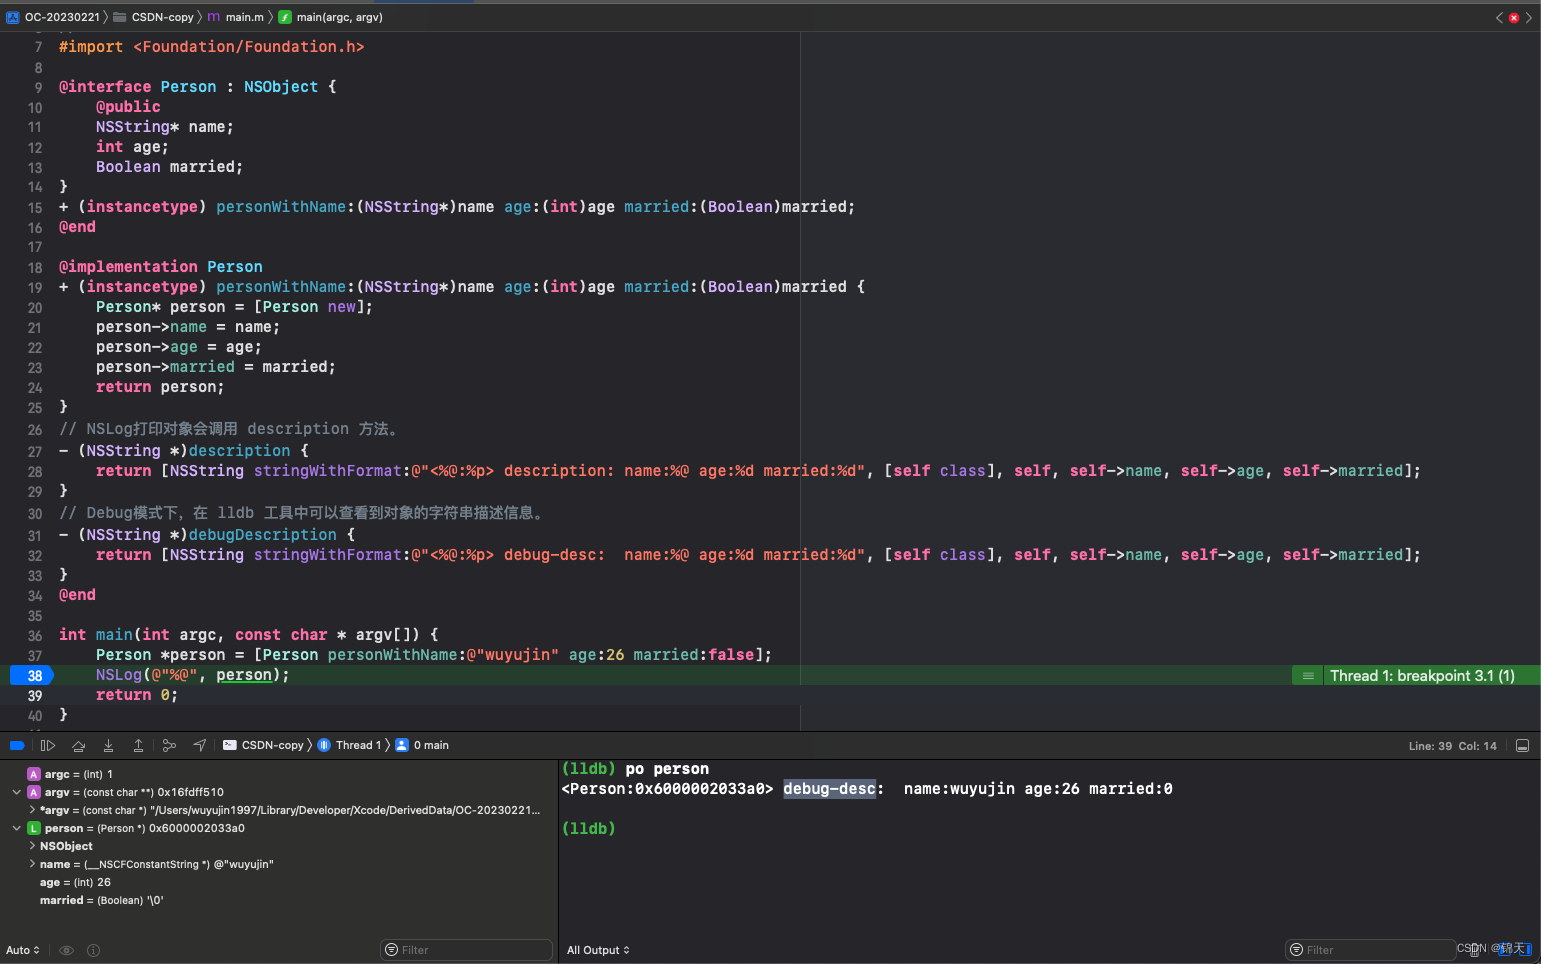
Task: Click the red error indicator icon
Action: click(x=1514, y=18)
